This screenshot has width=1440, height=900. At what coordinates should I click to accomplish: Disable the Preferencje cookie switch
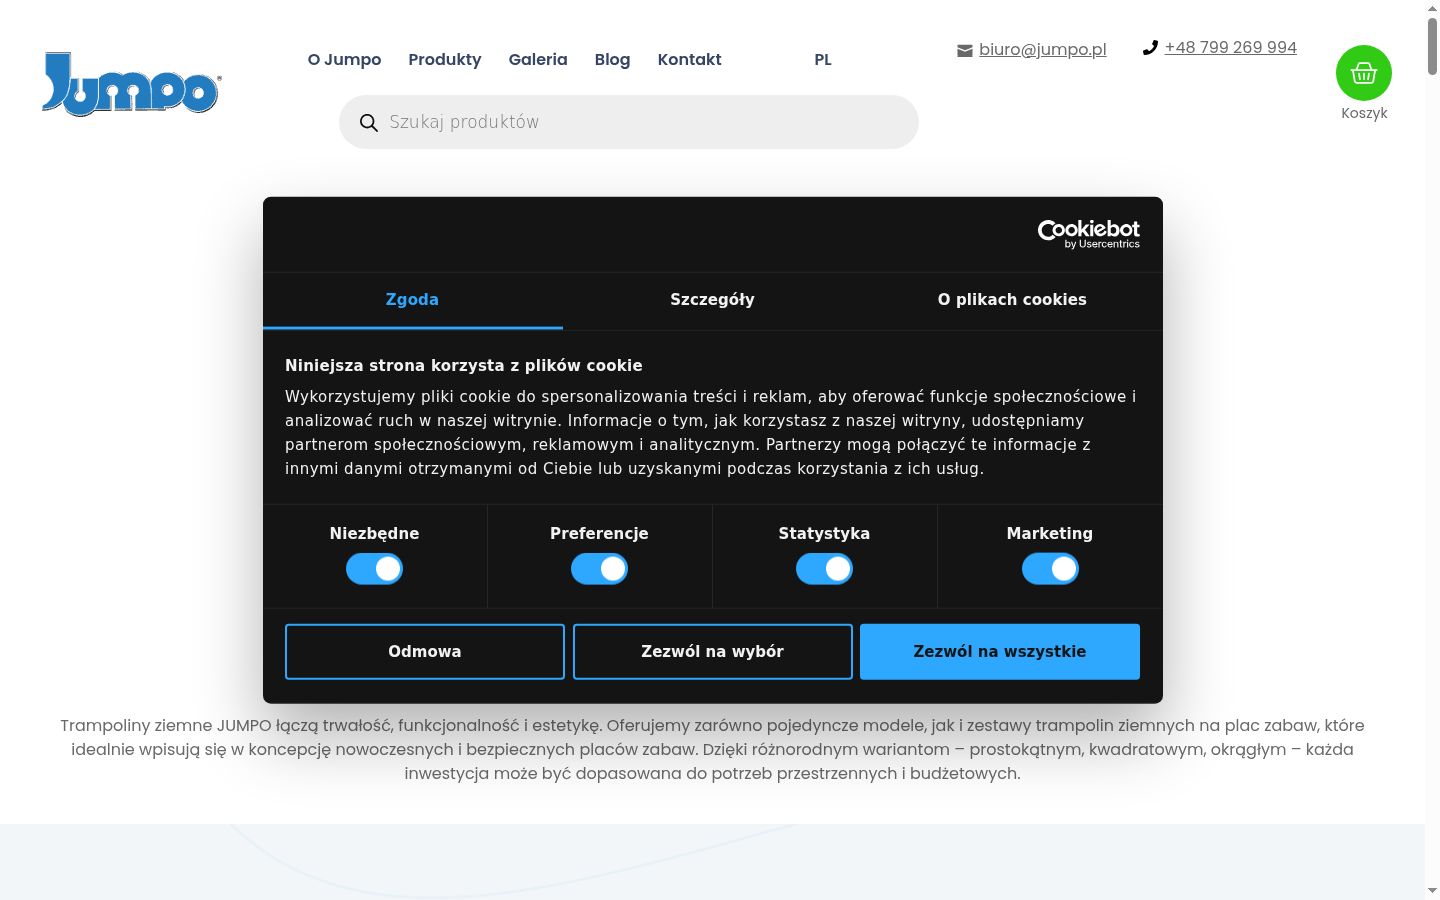[x=600, y=569]
